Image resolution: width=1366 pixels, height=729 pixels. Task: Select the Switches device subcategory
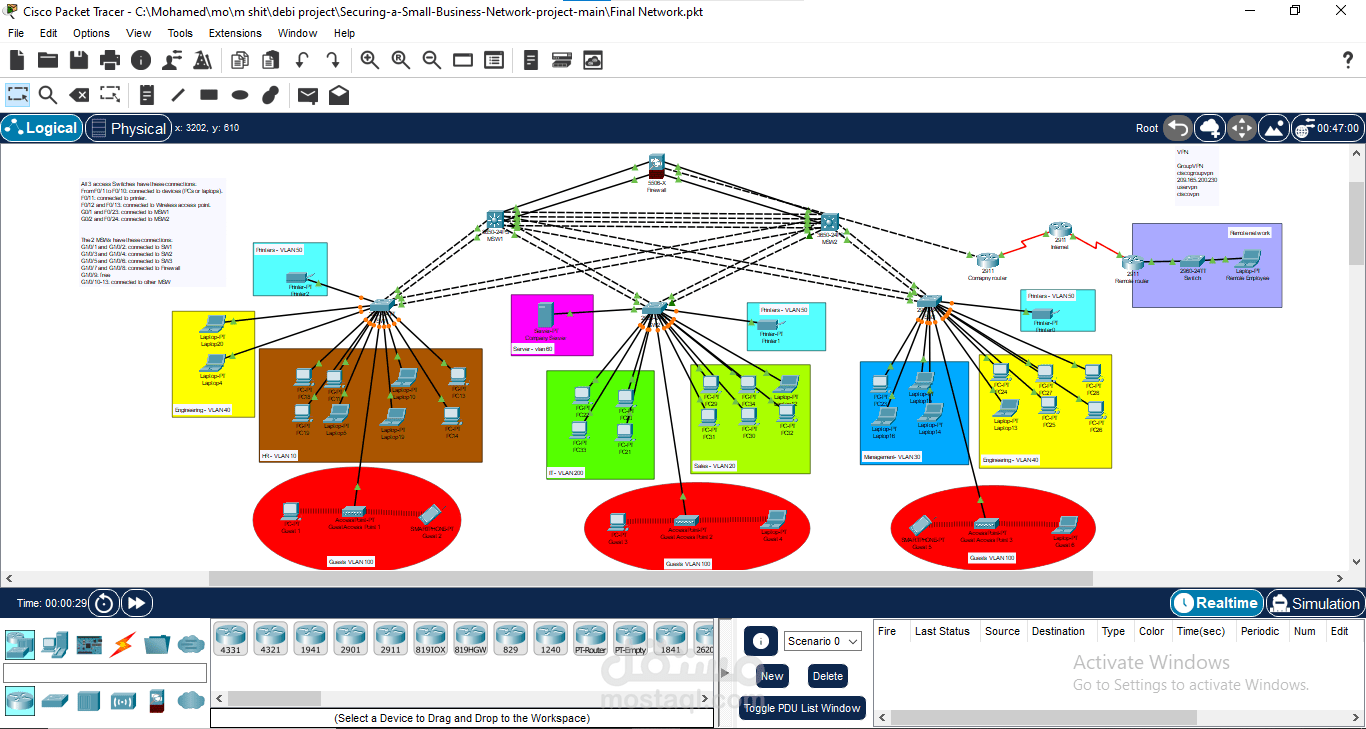[x=55, y=700]
